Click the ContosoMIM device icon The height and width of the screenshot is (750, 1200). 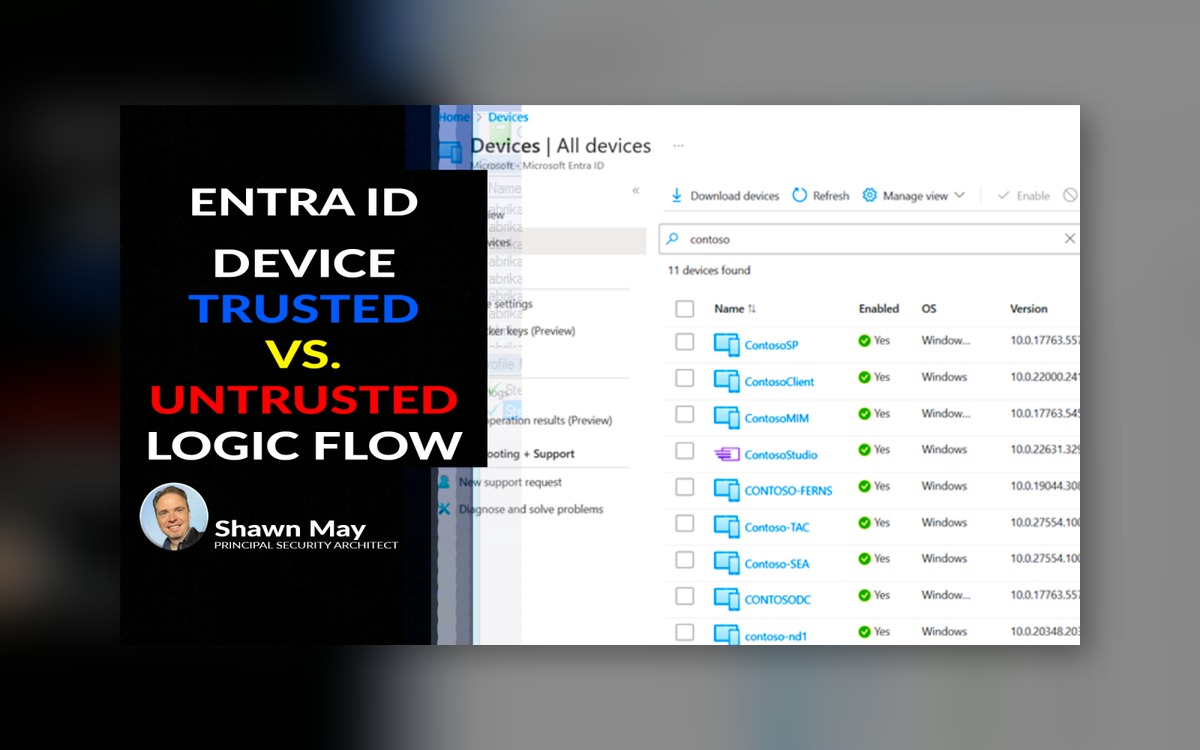click(727, 417)
